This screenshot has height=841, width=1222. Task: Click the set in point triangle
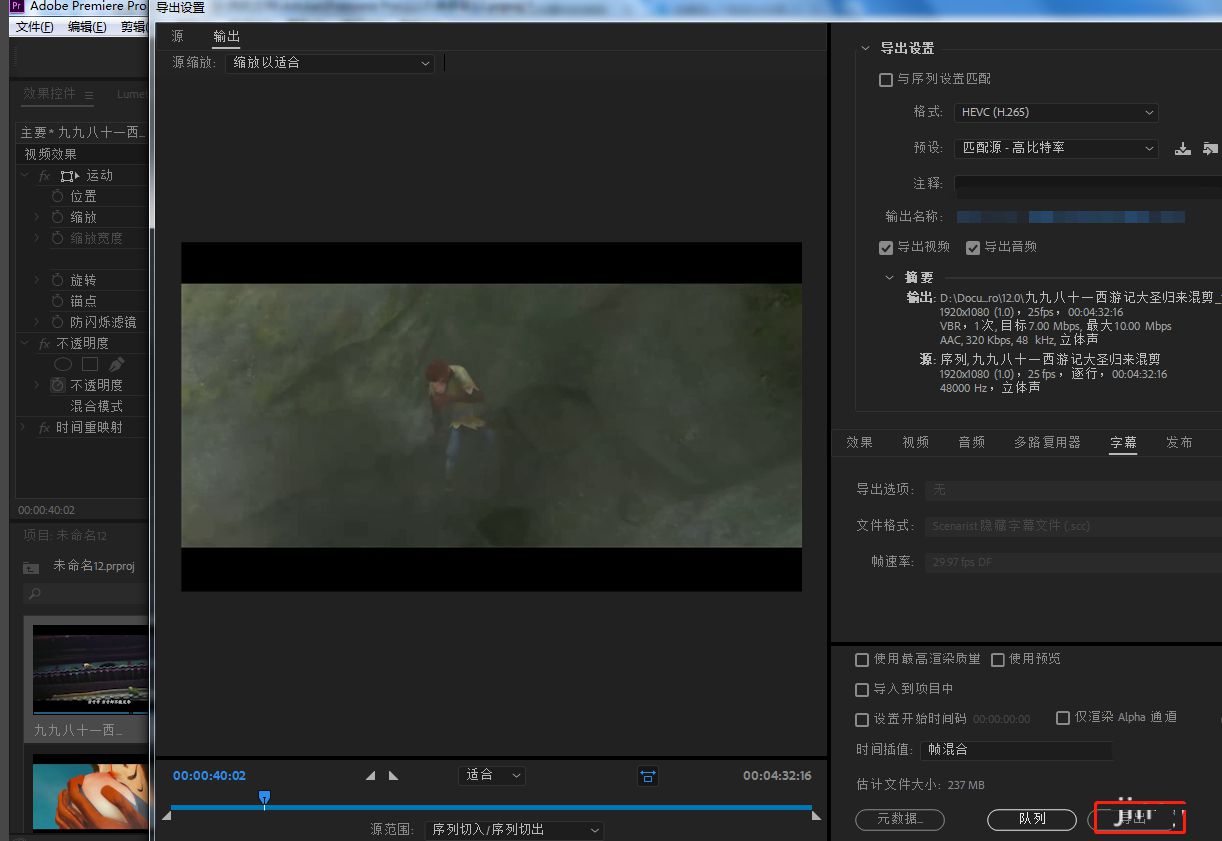click(x=371, y=775)
